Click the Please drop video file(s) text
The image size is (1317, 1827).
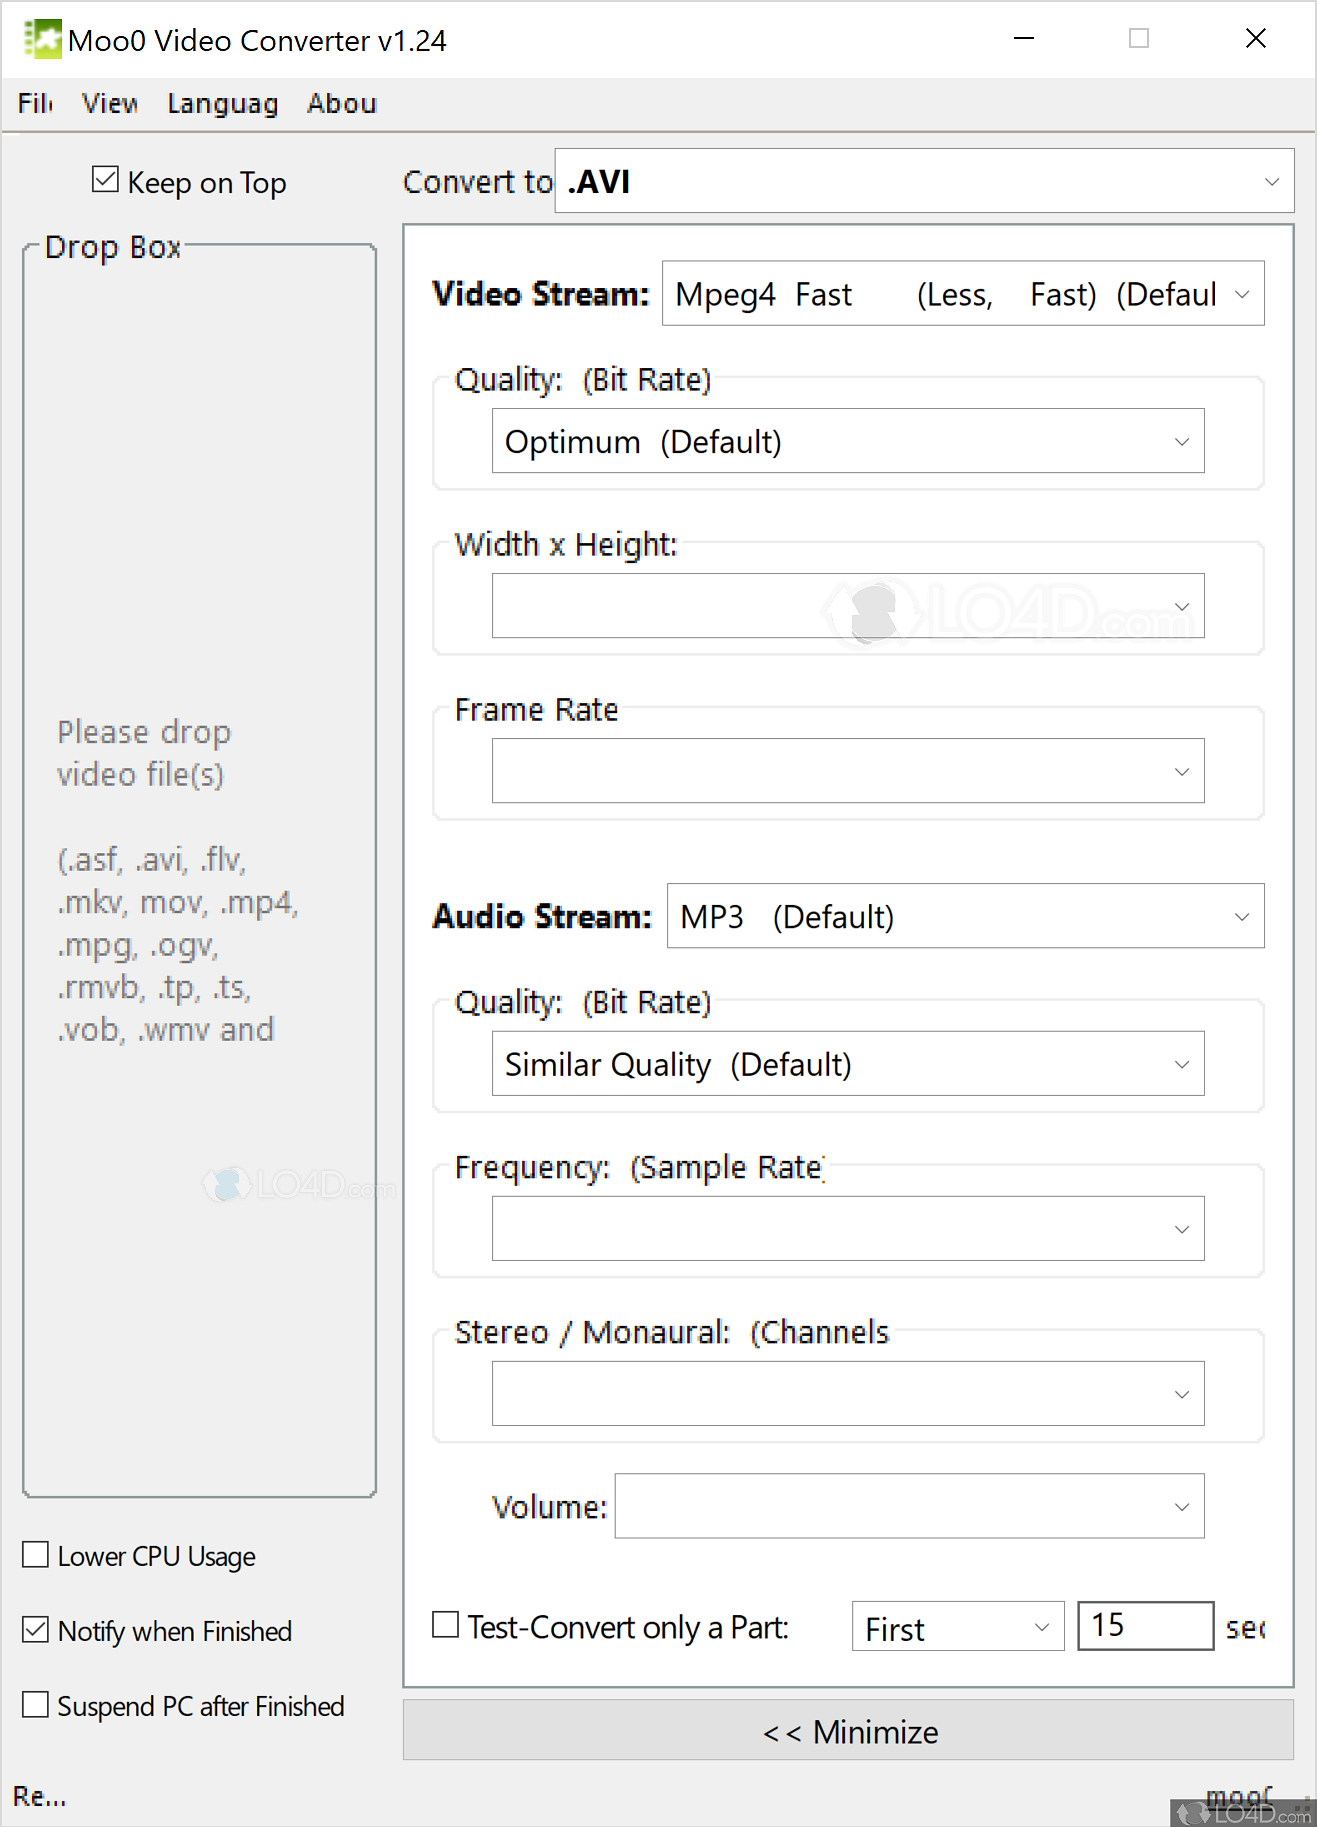[144, 753]
